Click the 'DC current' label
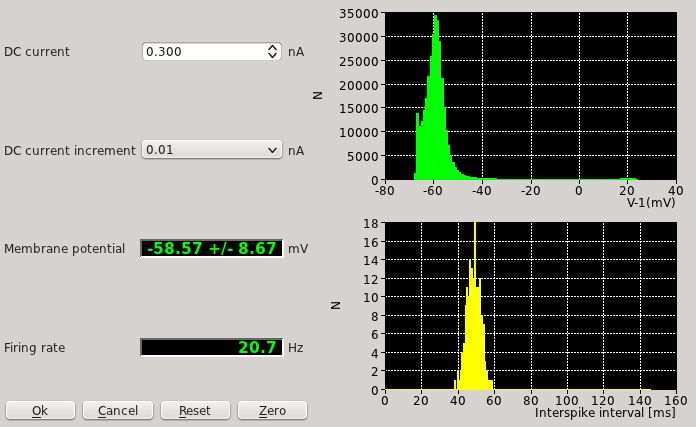 tap(37, 52)
